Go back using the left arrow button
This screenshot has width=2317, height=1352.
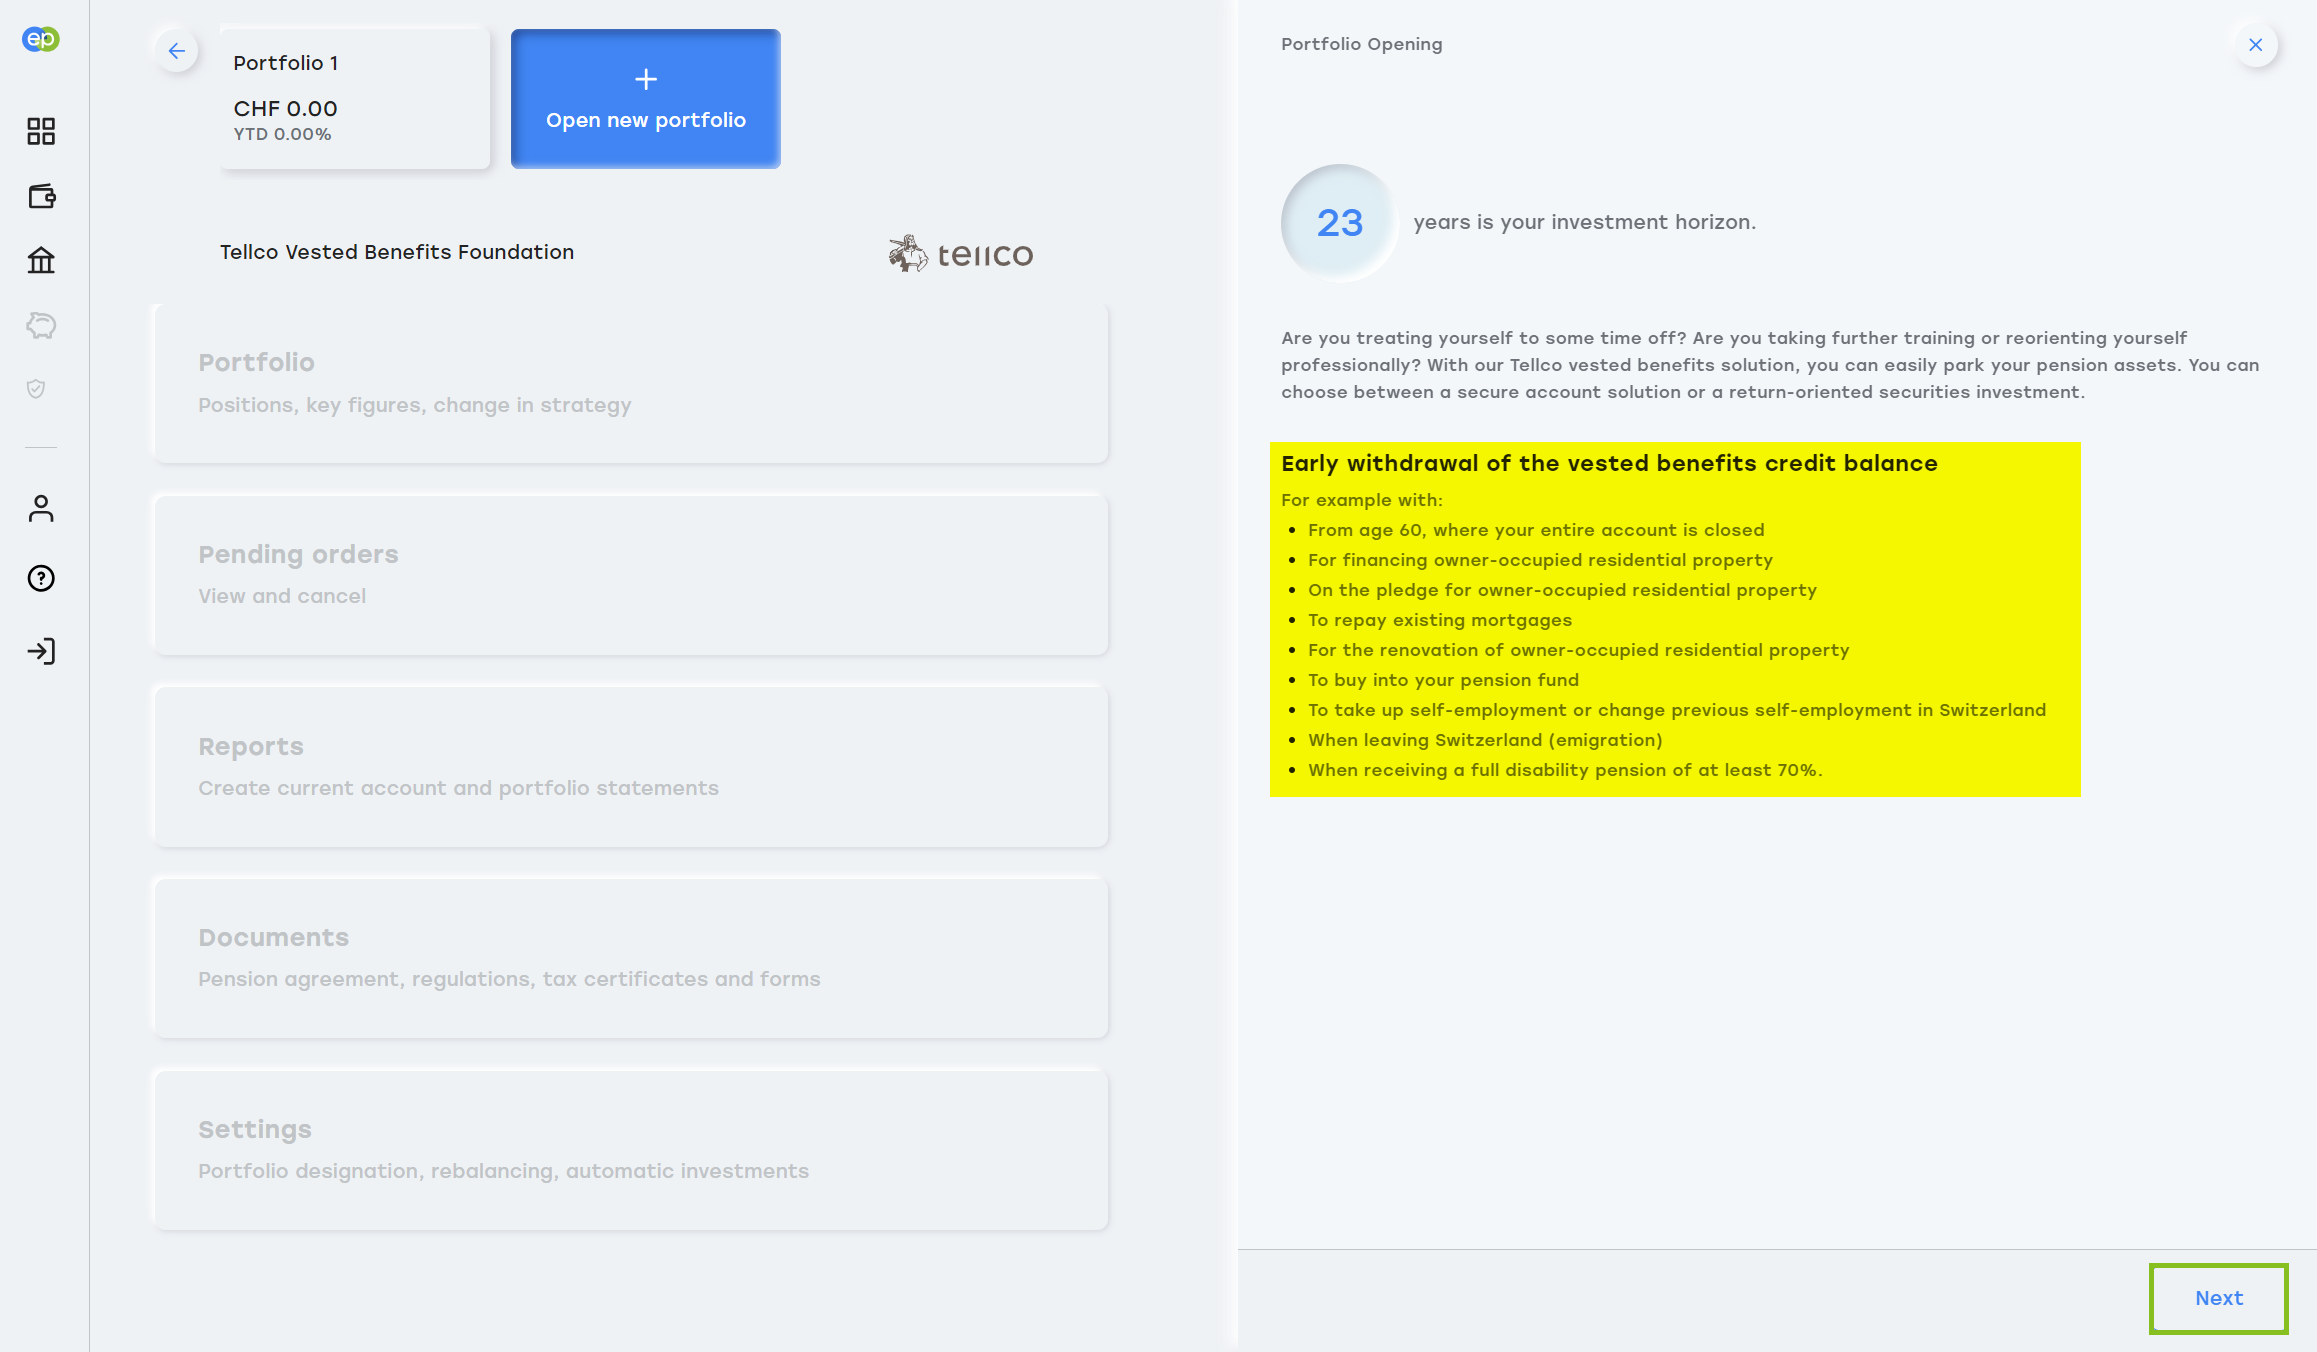tap(177, 51)
